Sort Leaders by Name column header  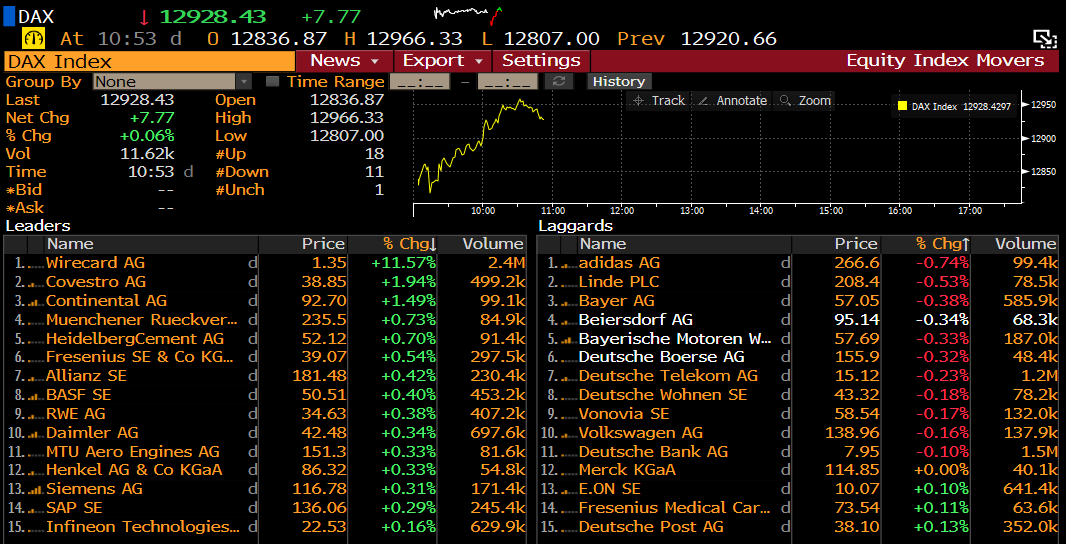pyautogui.click(x=152, y=244)
